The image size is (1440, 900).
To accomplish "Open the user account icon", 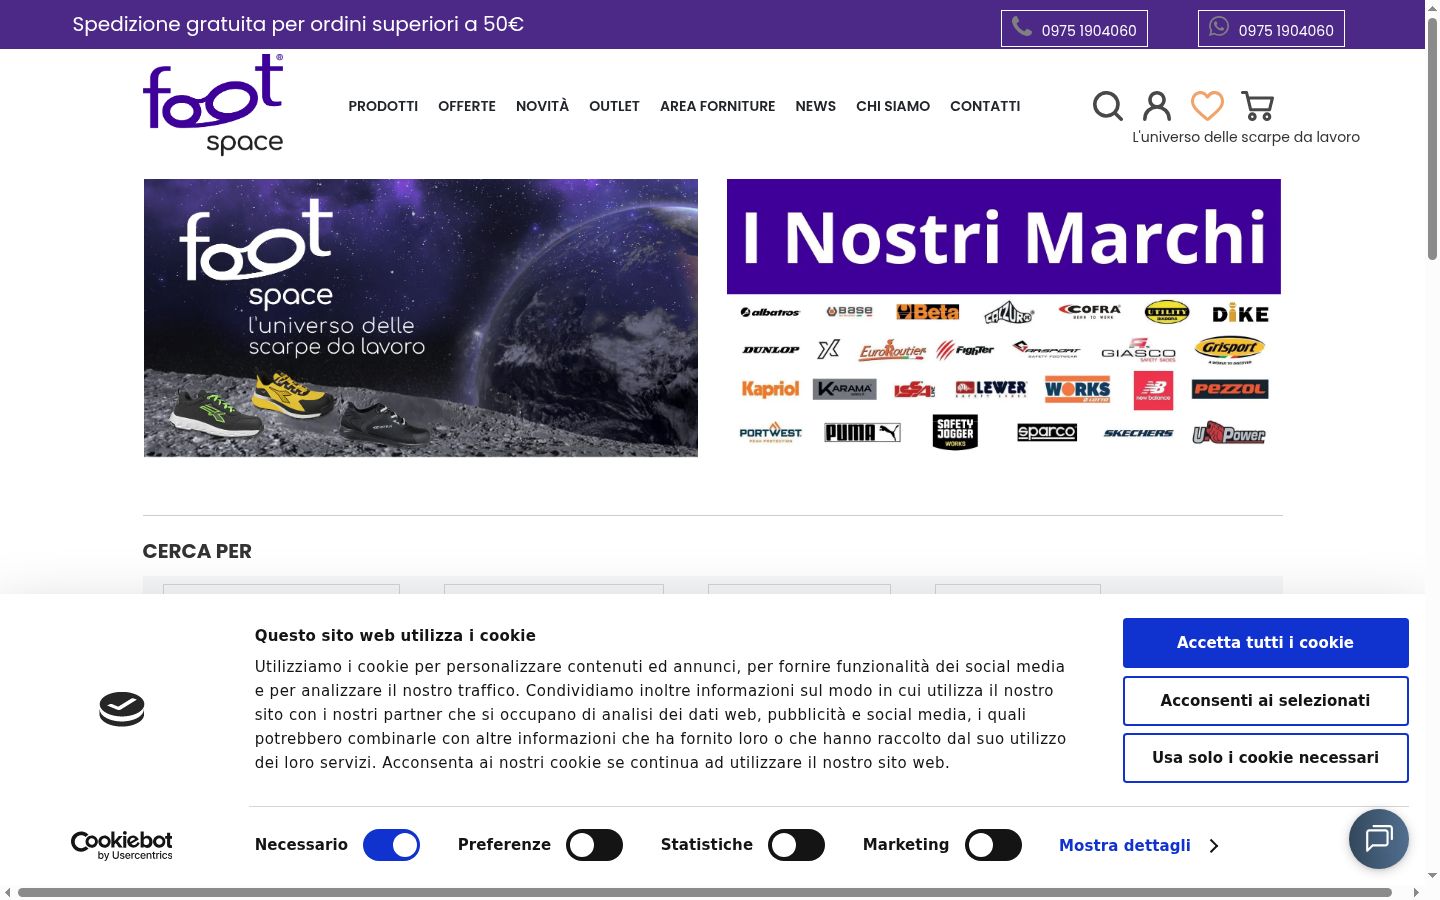I will 1157,106.
